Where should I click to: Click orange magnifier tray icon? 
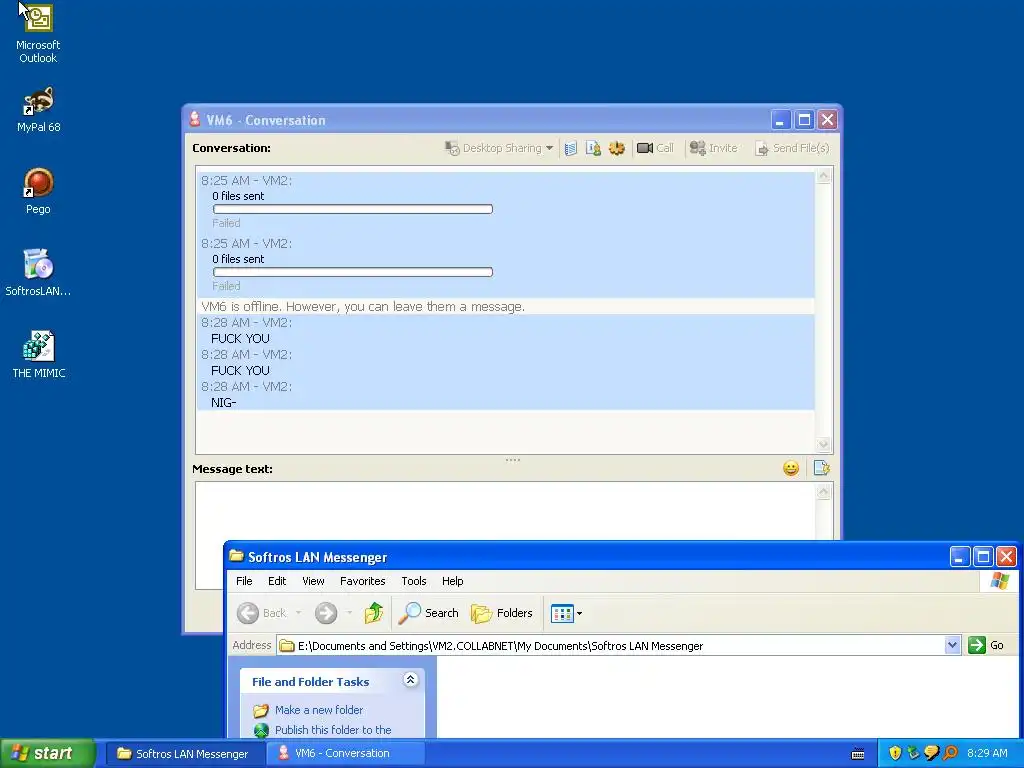pos(950,754)
